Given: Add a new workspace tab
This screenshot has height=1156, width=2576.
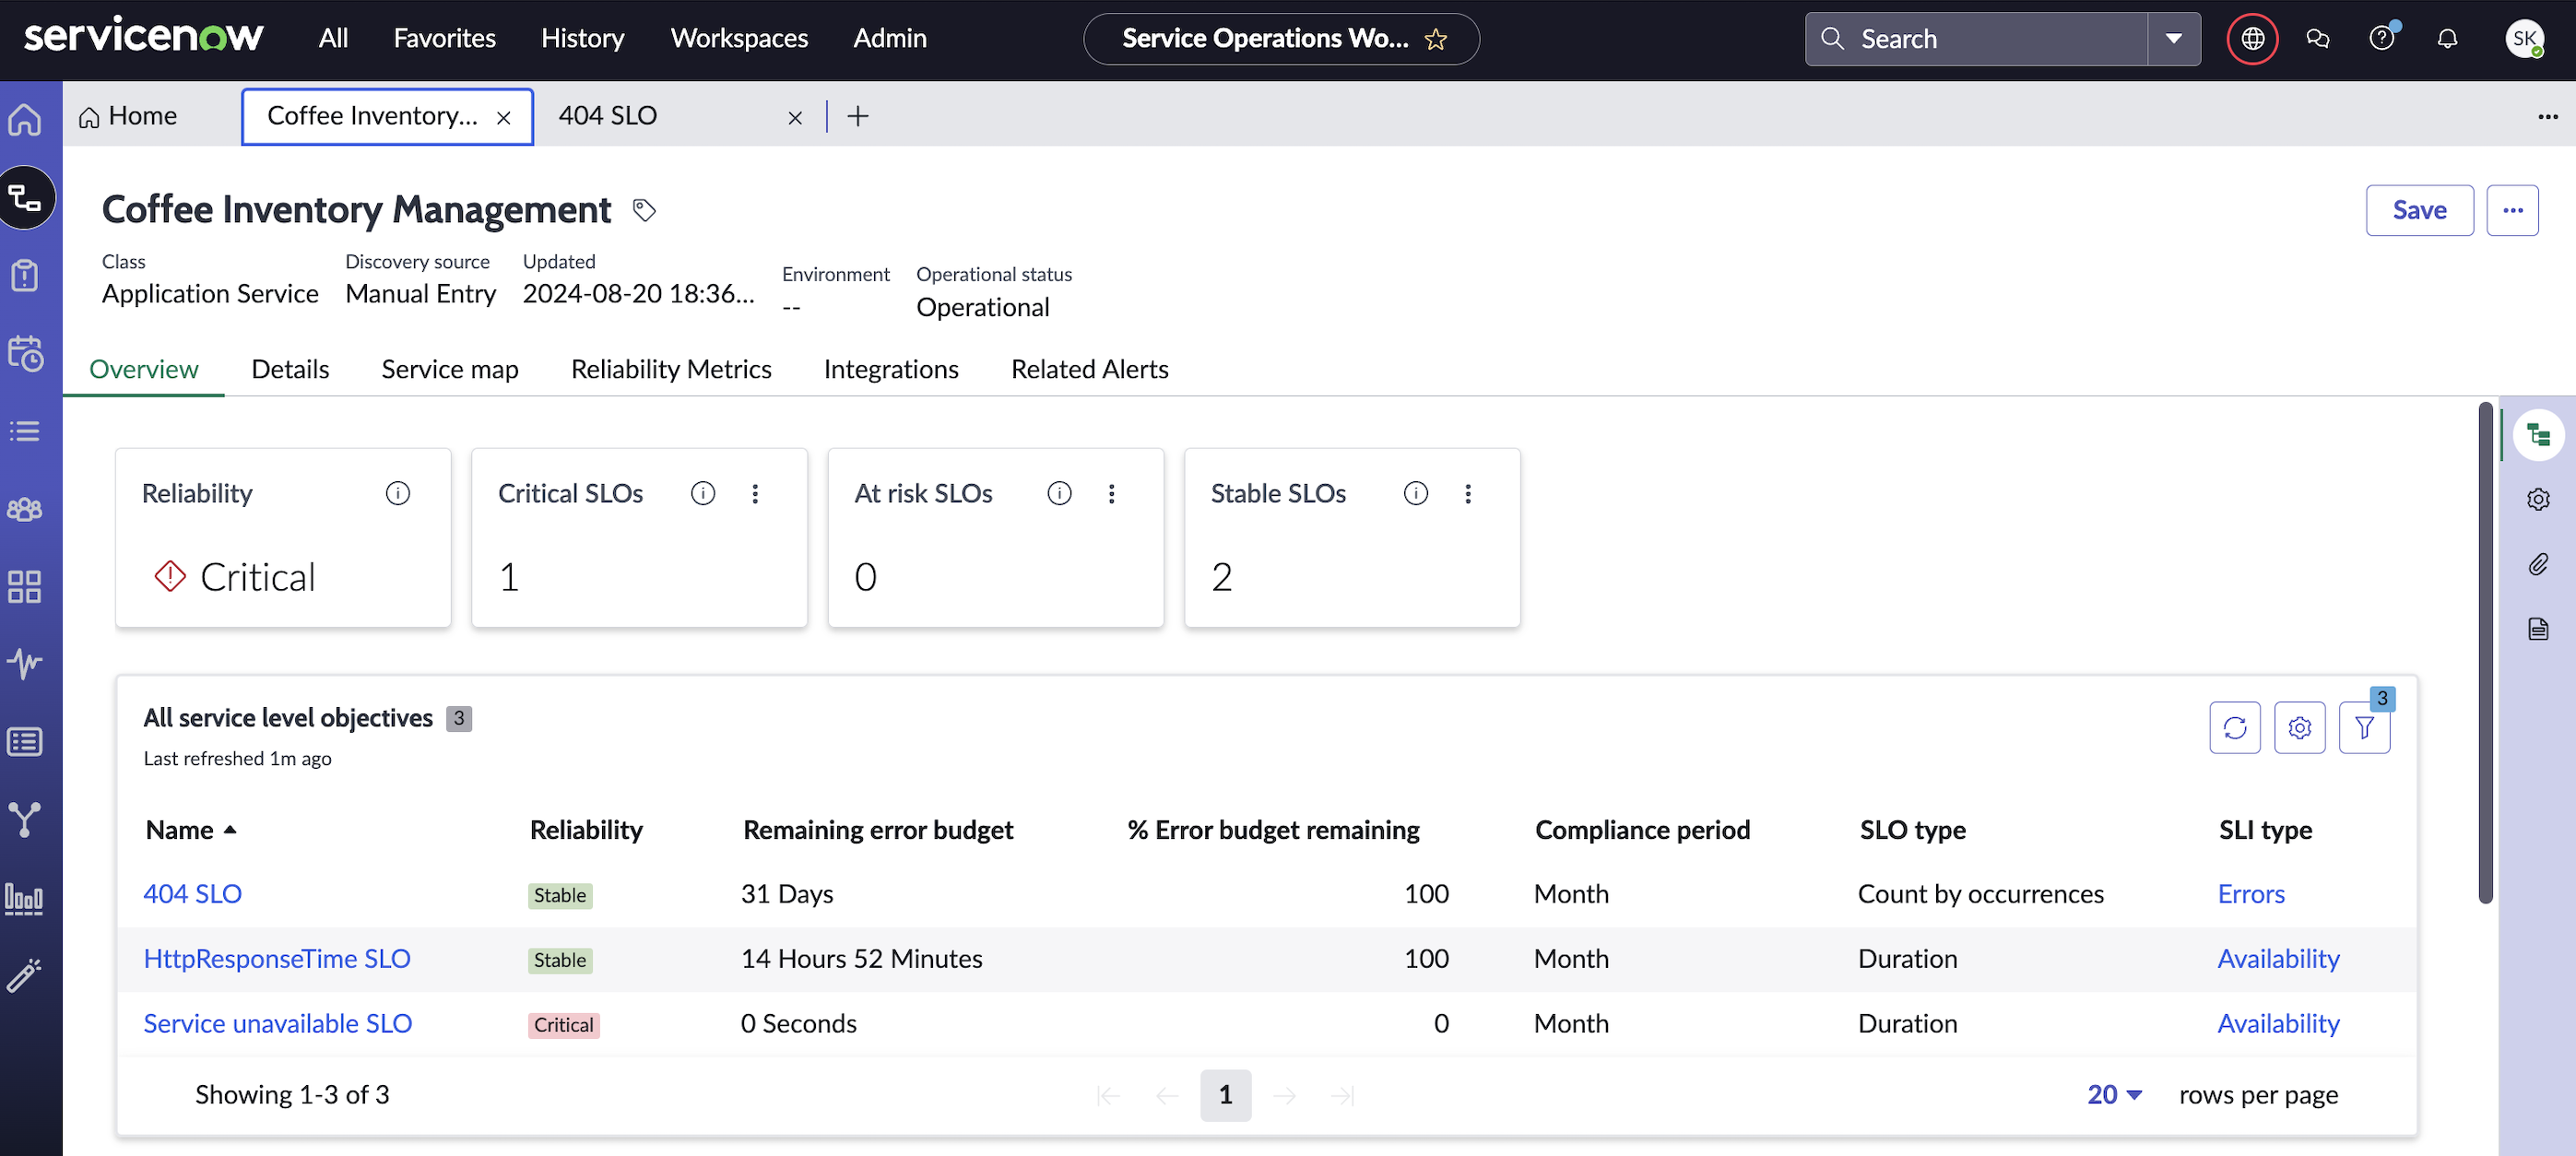Looking at the screenshot, I should [x=858, y=116].
